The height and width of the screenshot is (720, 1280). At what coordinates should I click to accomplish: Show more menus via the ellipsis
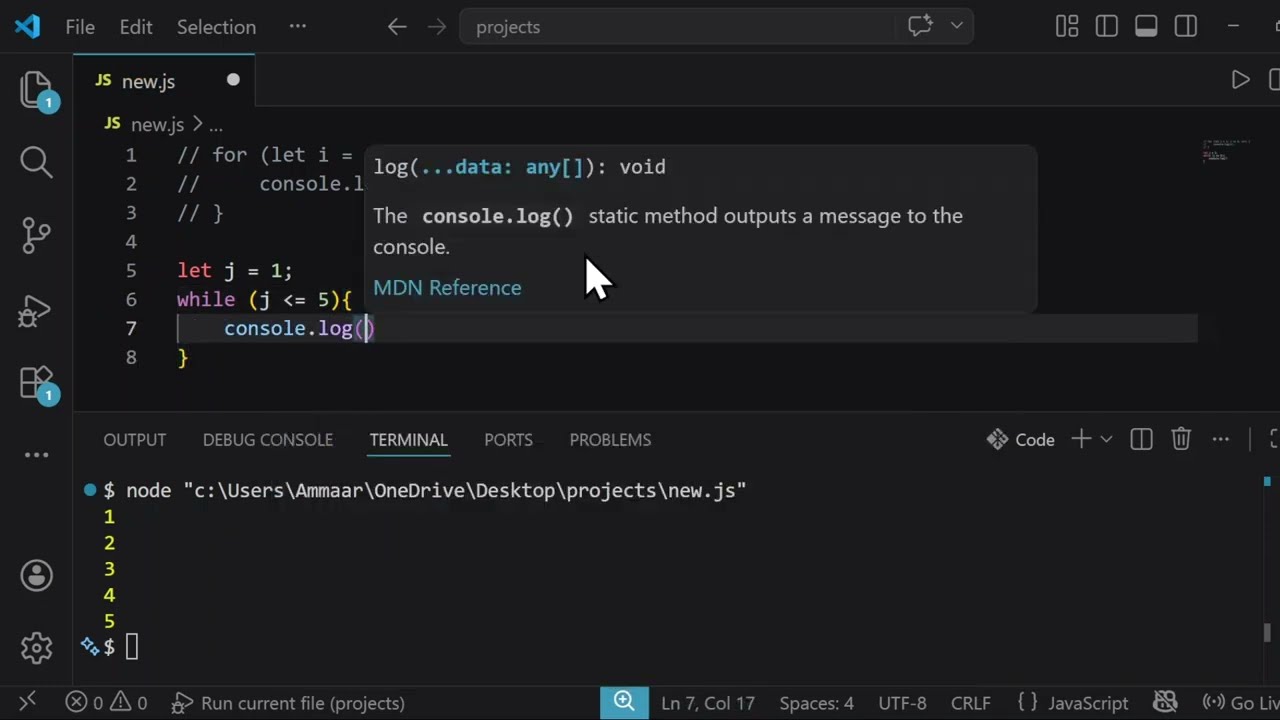(x=298, y=27)
